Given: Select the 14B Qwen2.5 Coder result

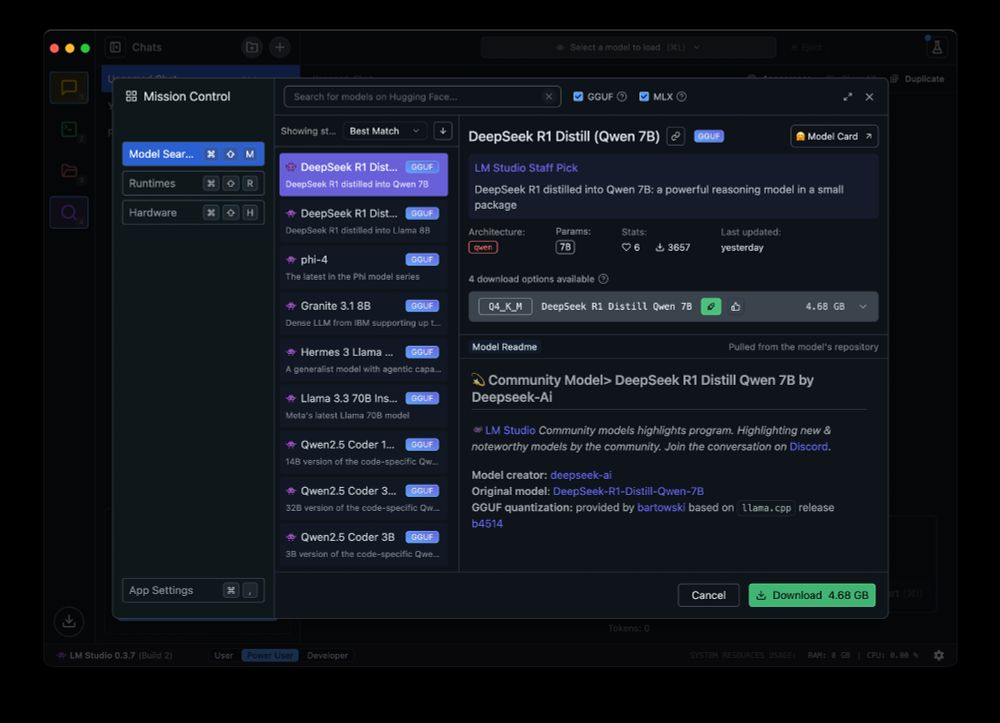Looking at the screenshot, I should point(364,452).
